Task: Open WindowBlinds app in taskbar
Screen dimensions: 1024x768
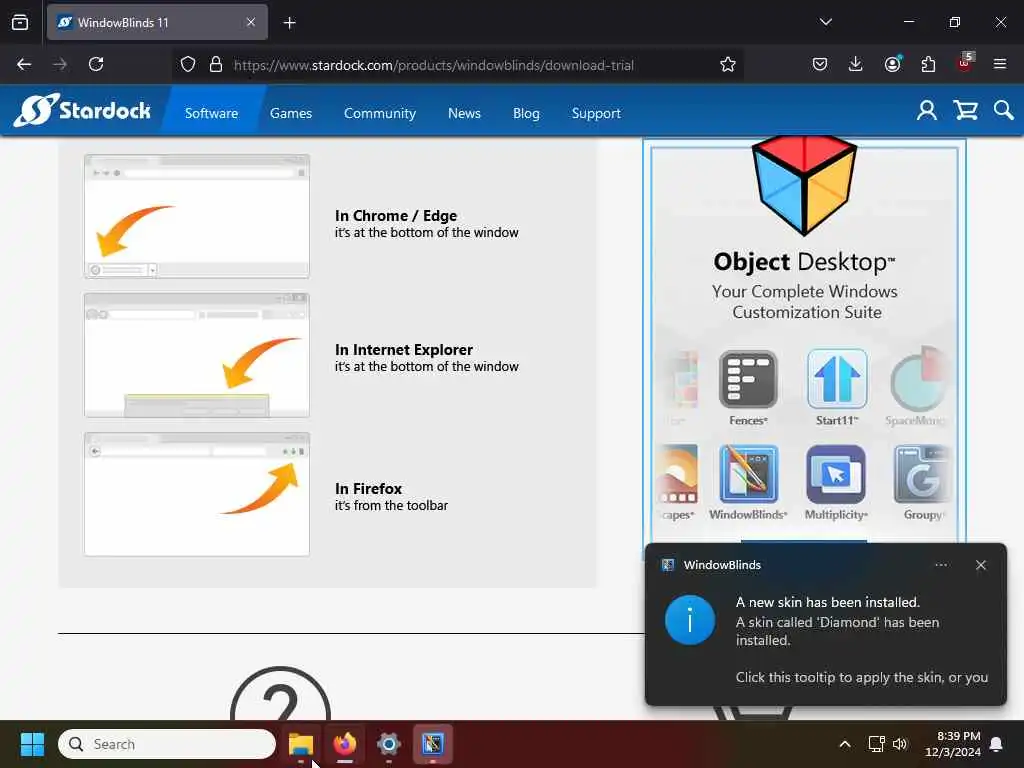Action: click(432, 744)
